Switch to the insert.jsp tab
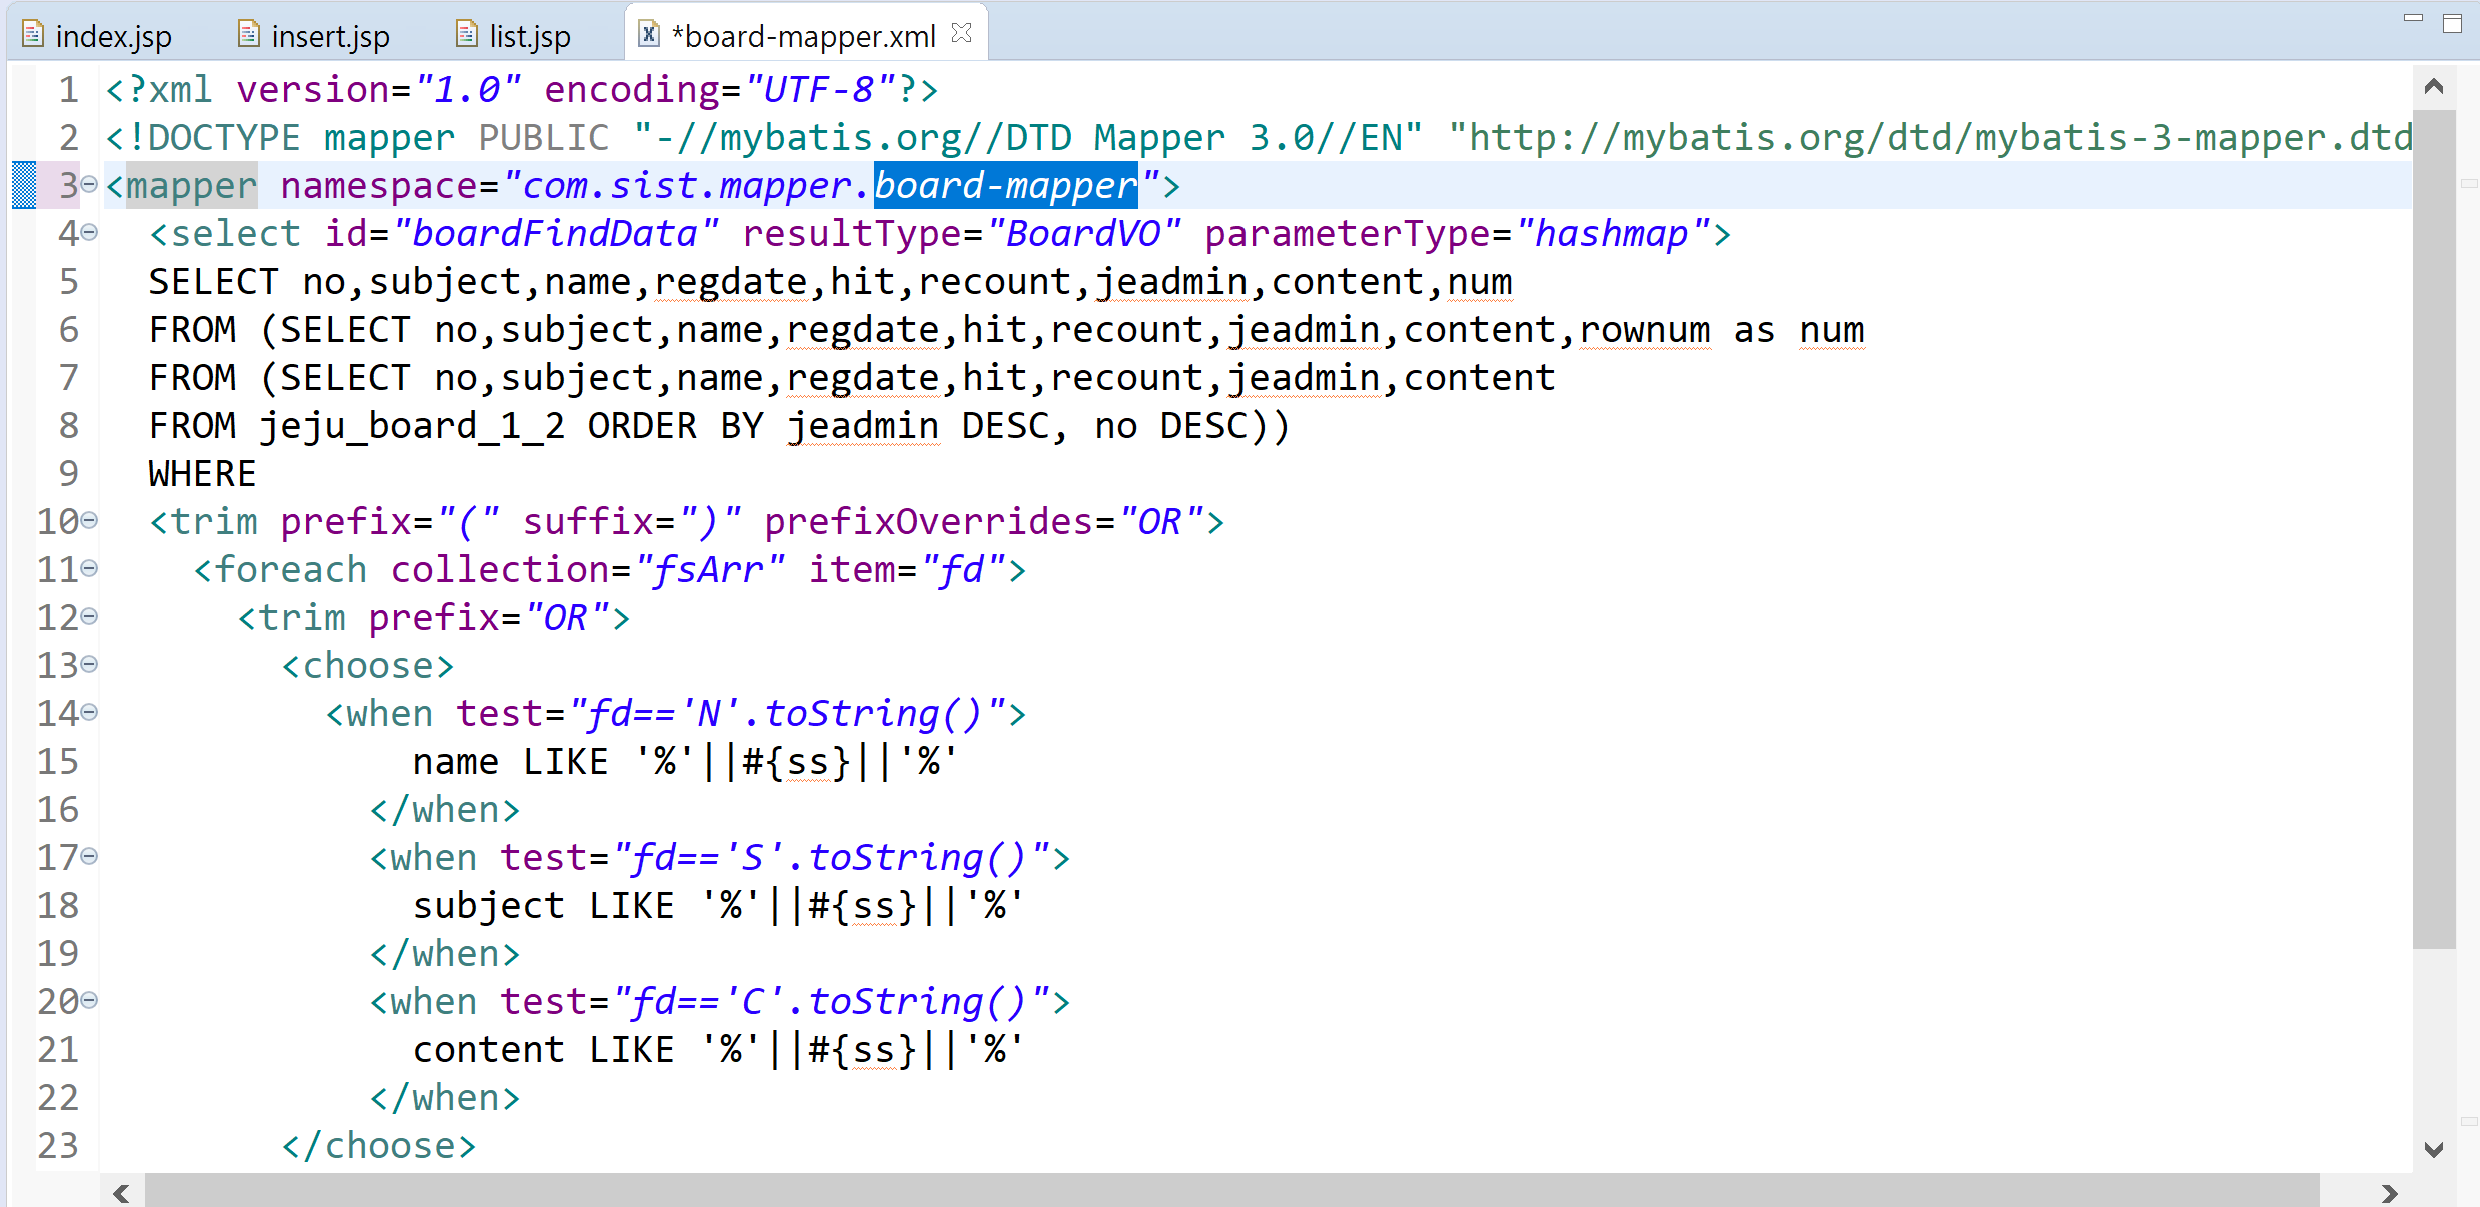Viewport: 2480px width, 1207px height. coord(330,37)
